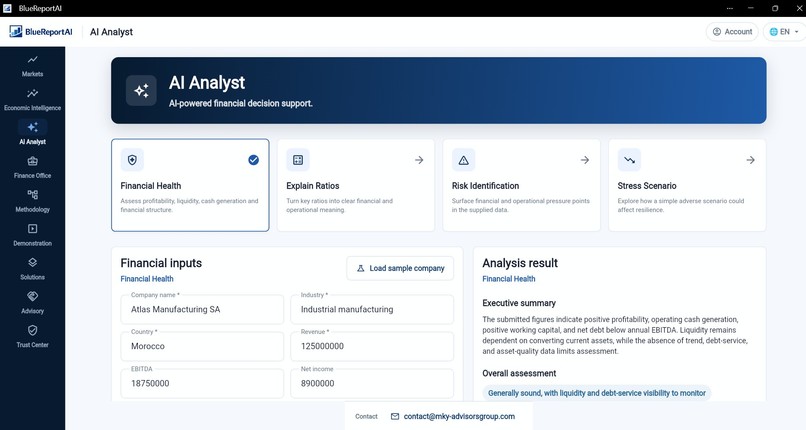
Task: Click the BlueReportAI title bar app icon
Action: (x=7, y=8)
